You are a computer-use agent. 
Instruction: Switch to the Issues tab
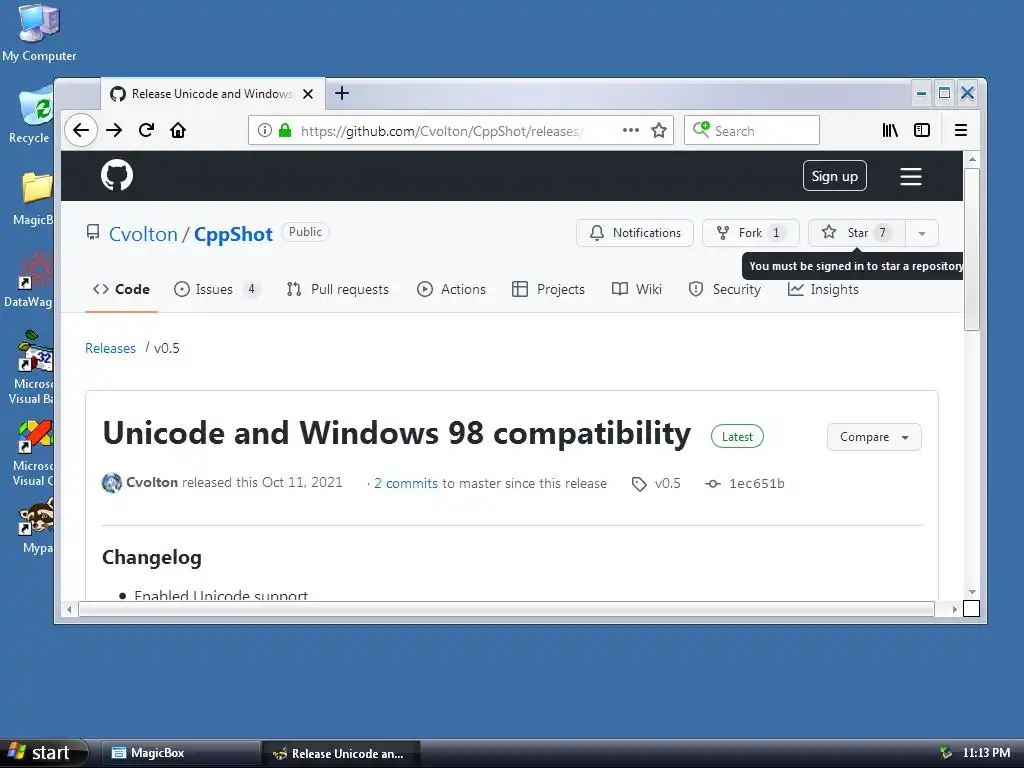[x=217, y=289]
